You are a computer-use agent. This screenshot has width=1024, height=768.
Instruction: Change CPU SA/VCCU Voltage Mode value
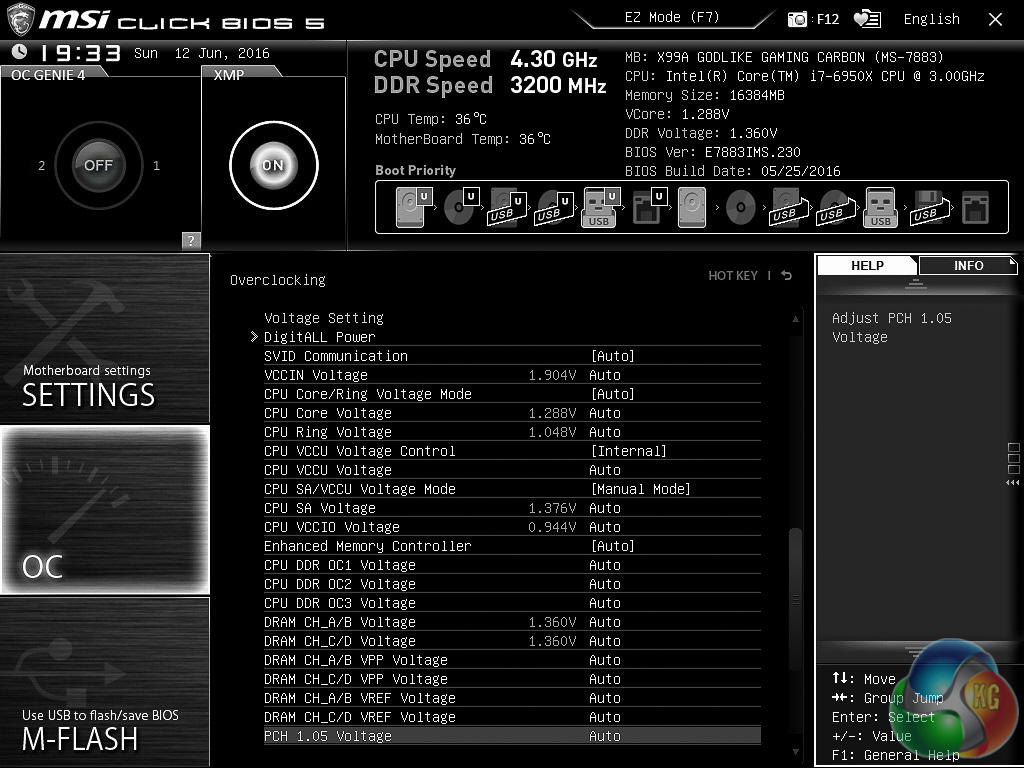tap(640, 489)
